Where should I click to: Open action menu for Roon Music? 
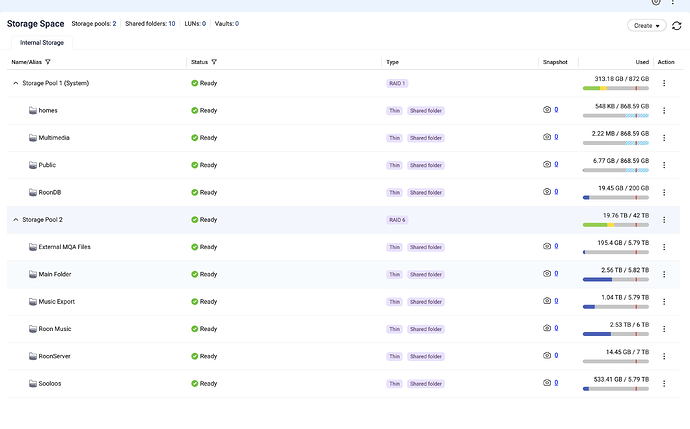click(x=664, y=329)
